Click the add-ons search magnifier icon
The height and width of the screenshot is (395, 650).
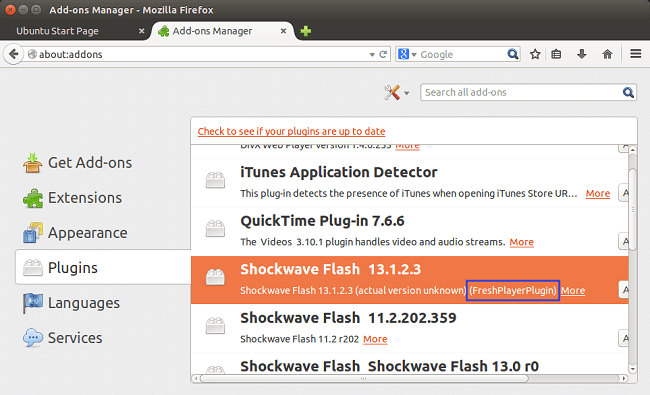click(x=628, y=92)
